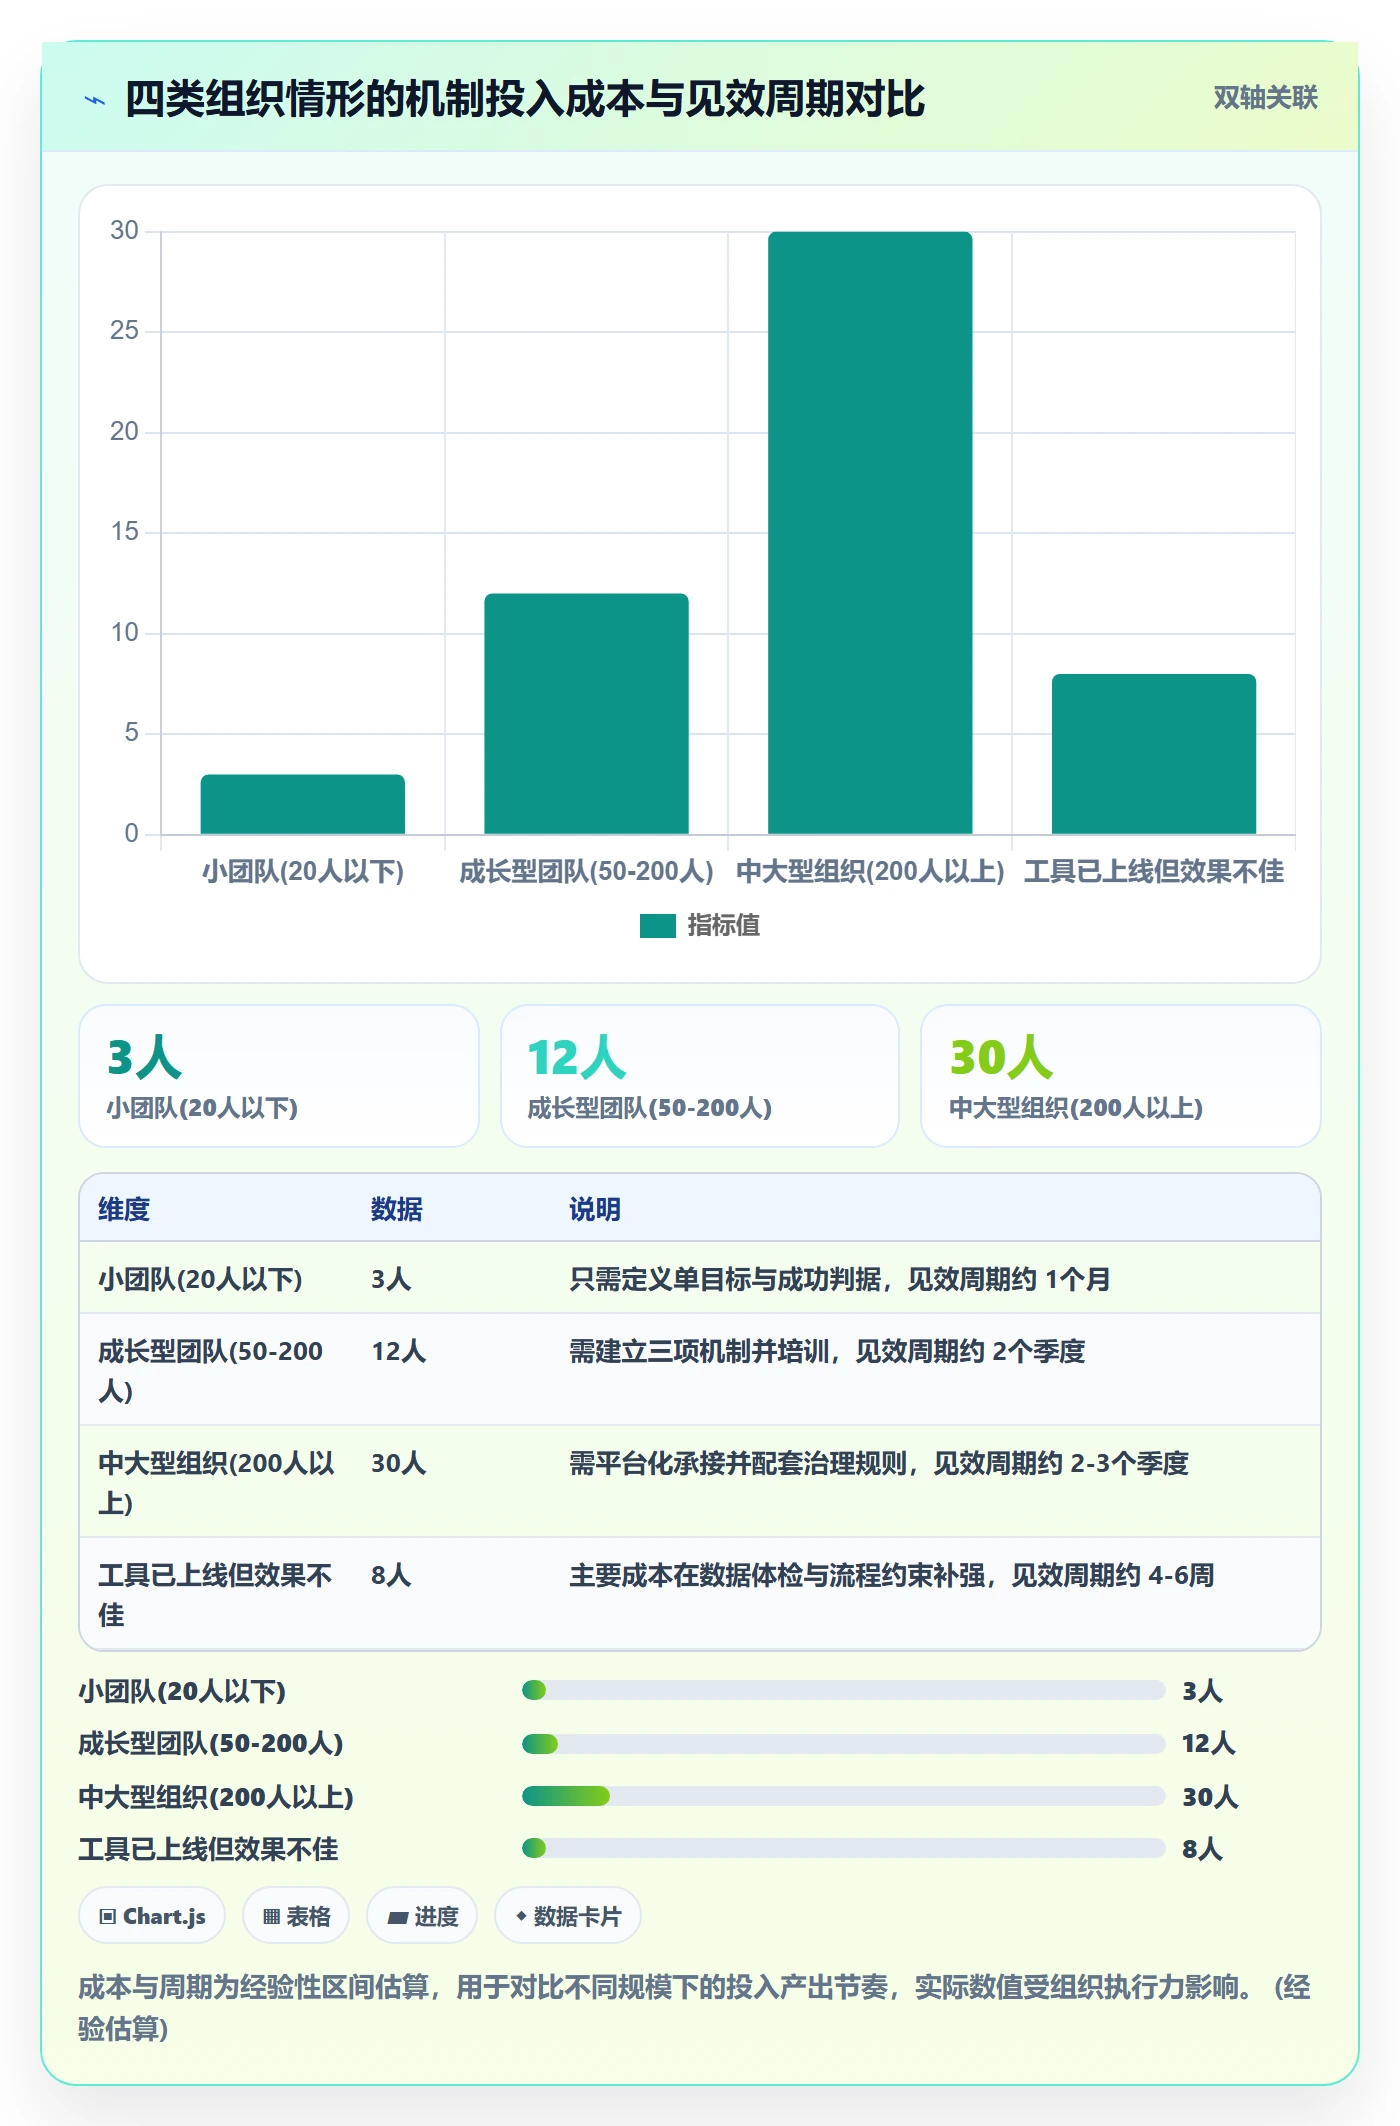Click the 工具已上线但效果不佳 progress bar
Viewport: 1400px width, 2126px height.
pyautogui.click(x=844, y=1848)
